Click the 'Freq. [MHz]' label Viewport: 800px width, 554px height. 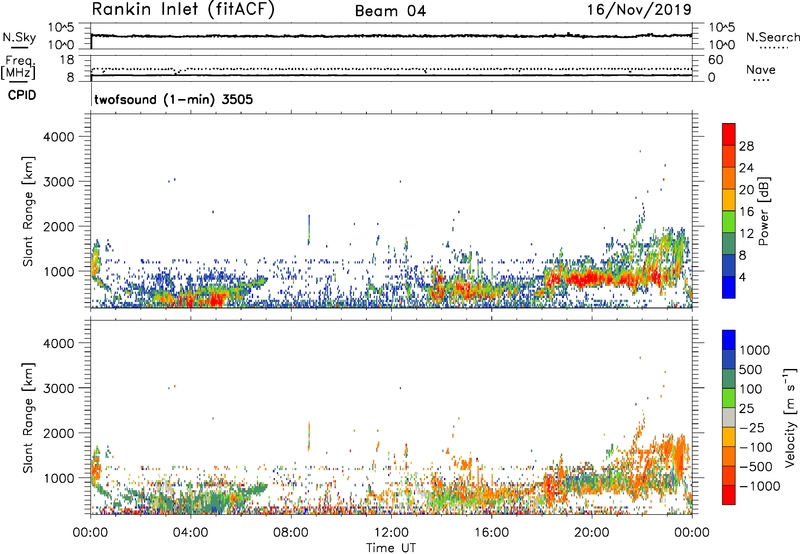tap(18, 68)
